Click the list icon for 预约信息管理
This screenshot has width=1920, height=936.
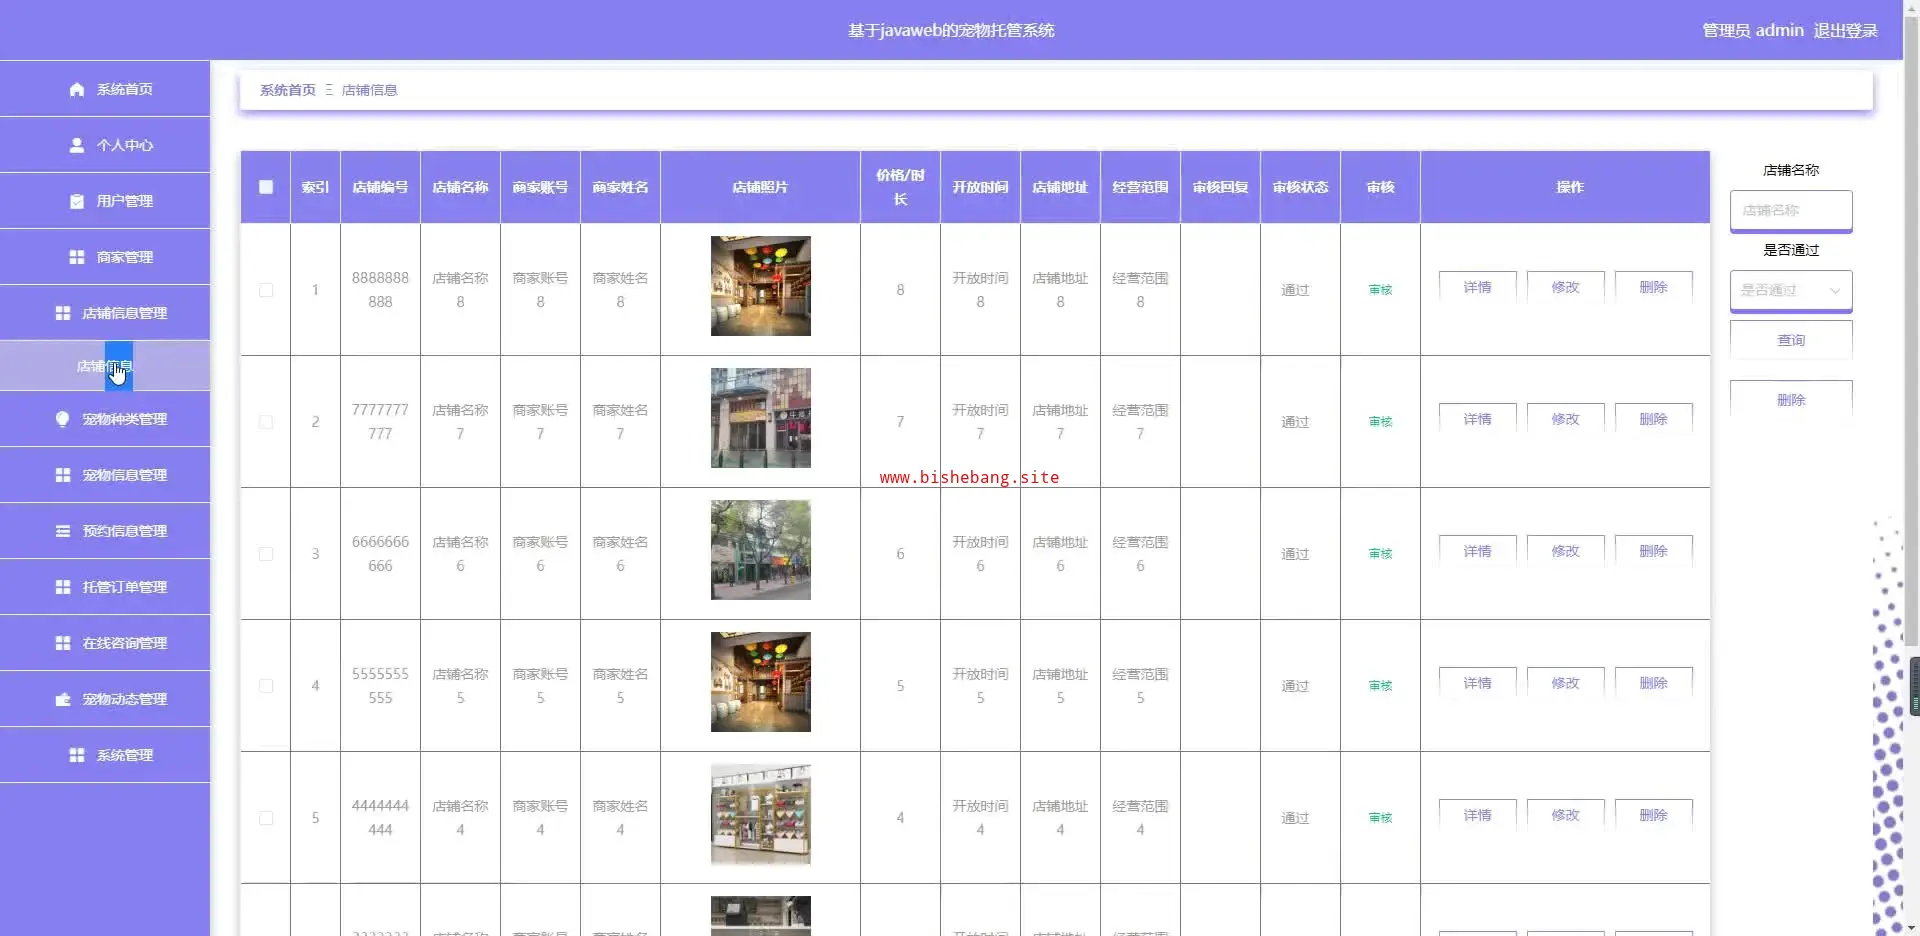click(63, 531)
